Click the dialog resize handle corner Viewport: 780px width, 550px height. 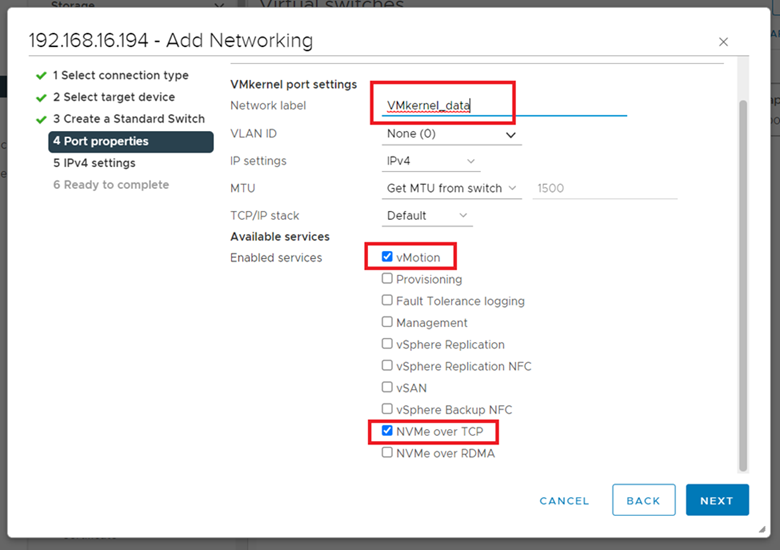coord(762,530)
